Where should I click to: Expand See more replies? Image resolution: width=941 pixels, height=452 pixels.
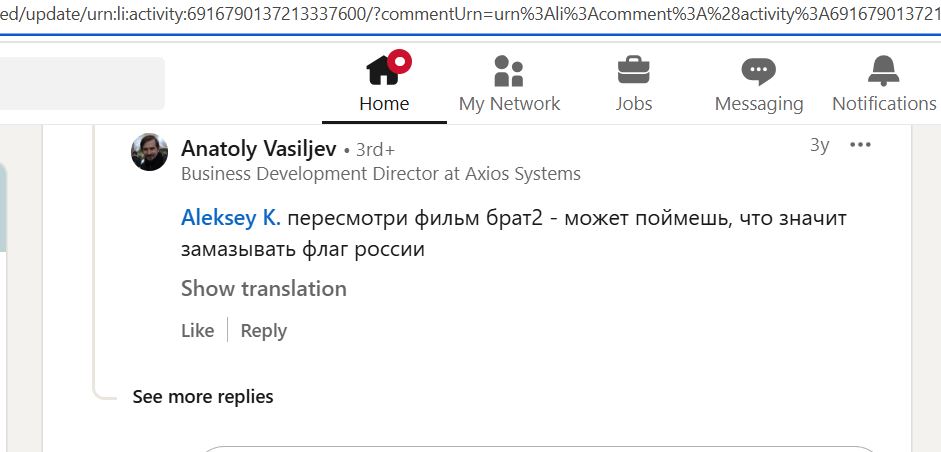[203, 397]
